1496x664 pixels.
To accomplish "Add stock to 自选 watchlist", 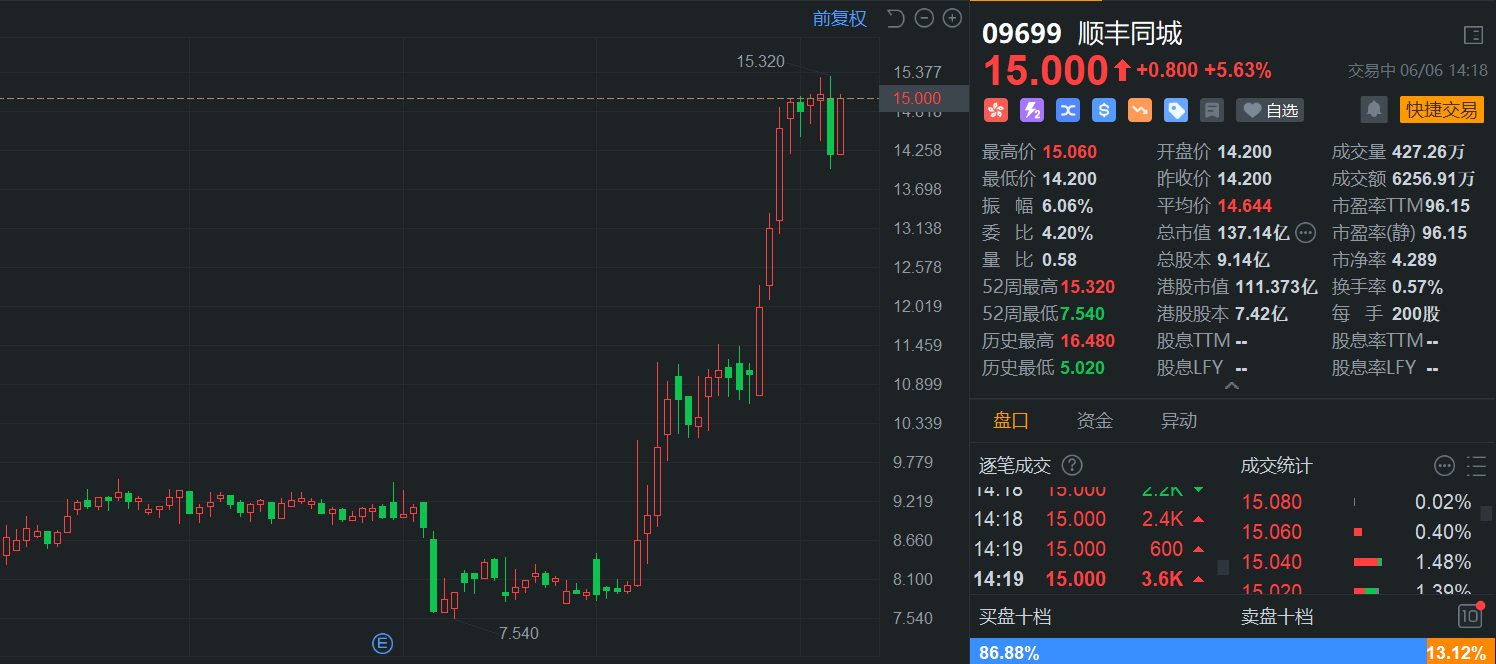I will click(x=1270, y=110).
